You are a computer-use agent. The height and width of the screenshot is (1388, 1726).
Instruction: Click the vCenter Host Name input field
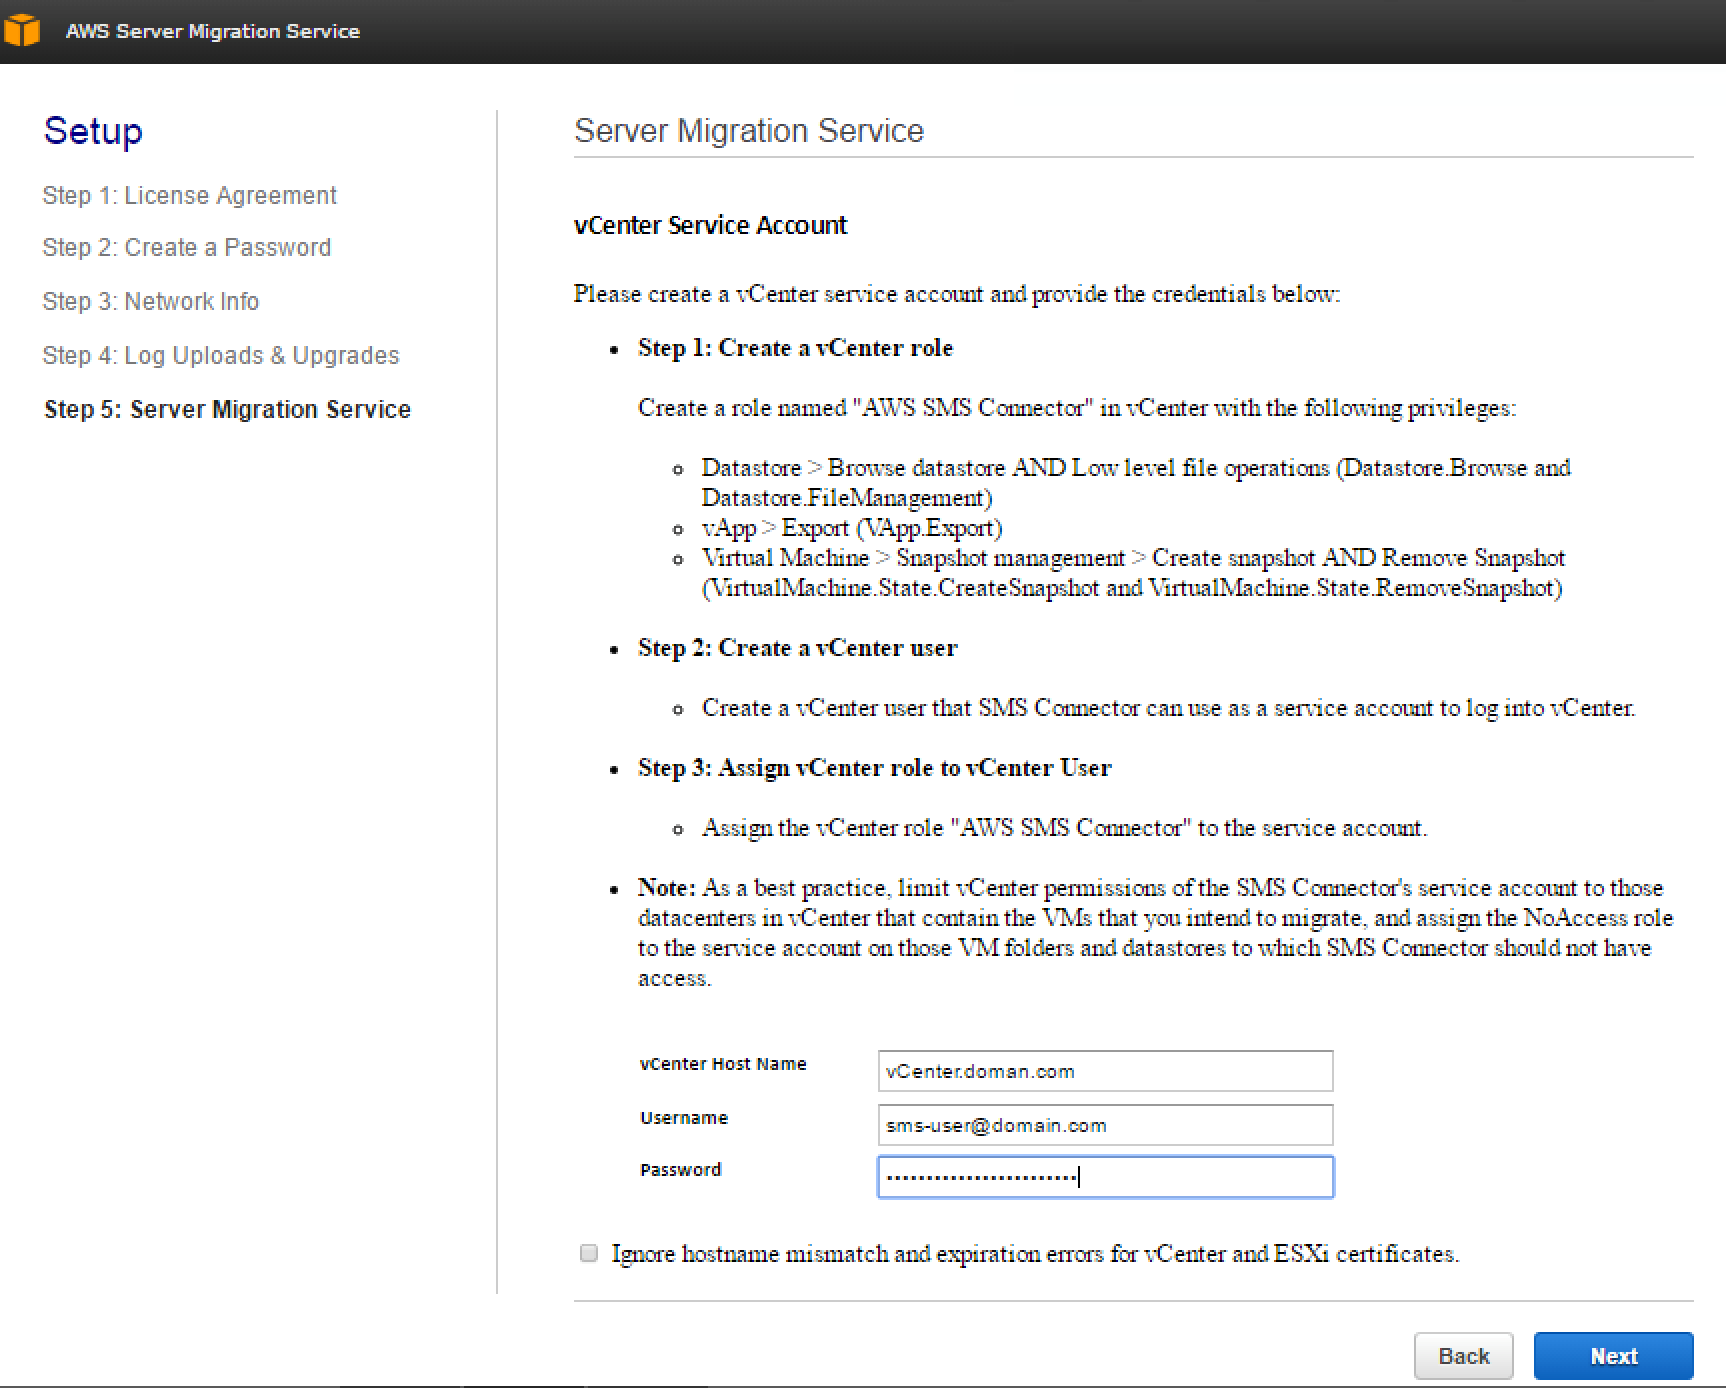[1104, 1071]
